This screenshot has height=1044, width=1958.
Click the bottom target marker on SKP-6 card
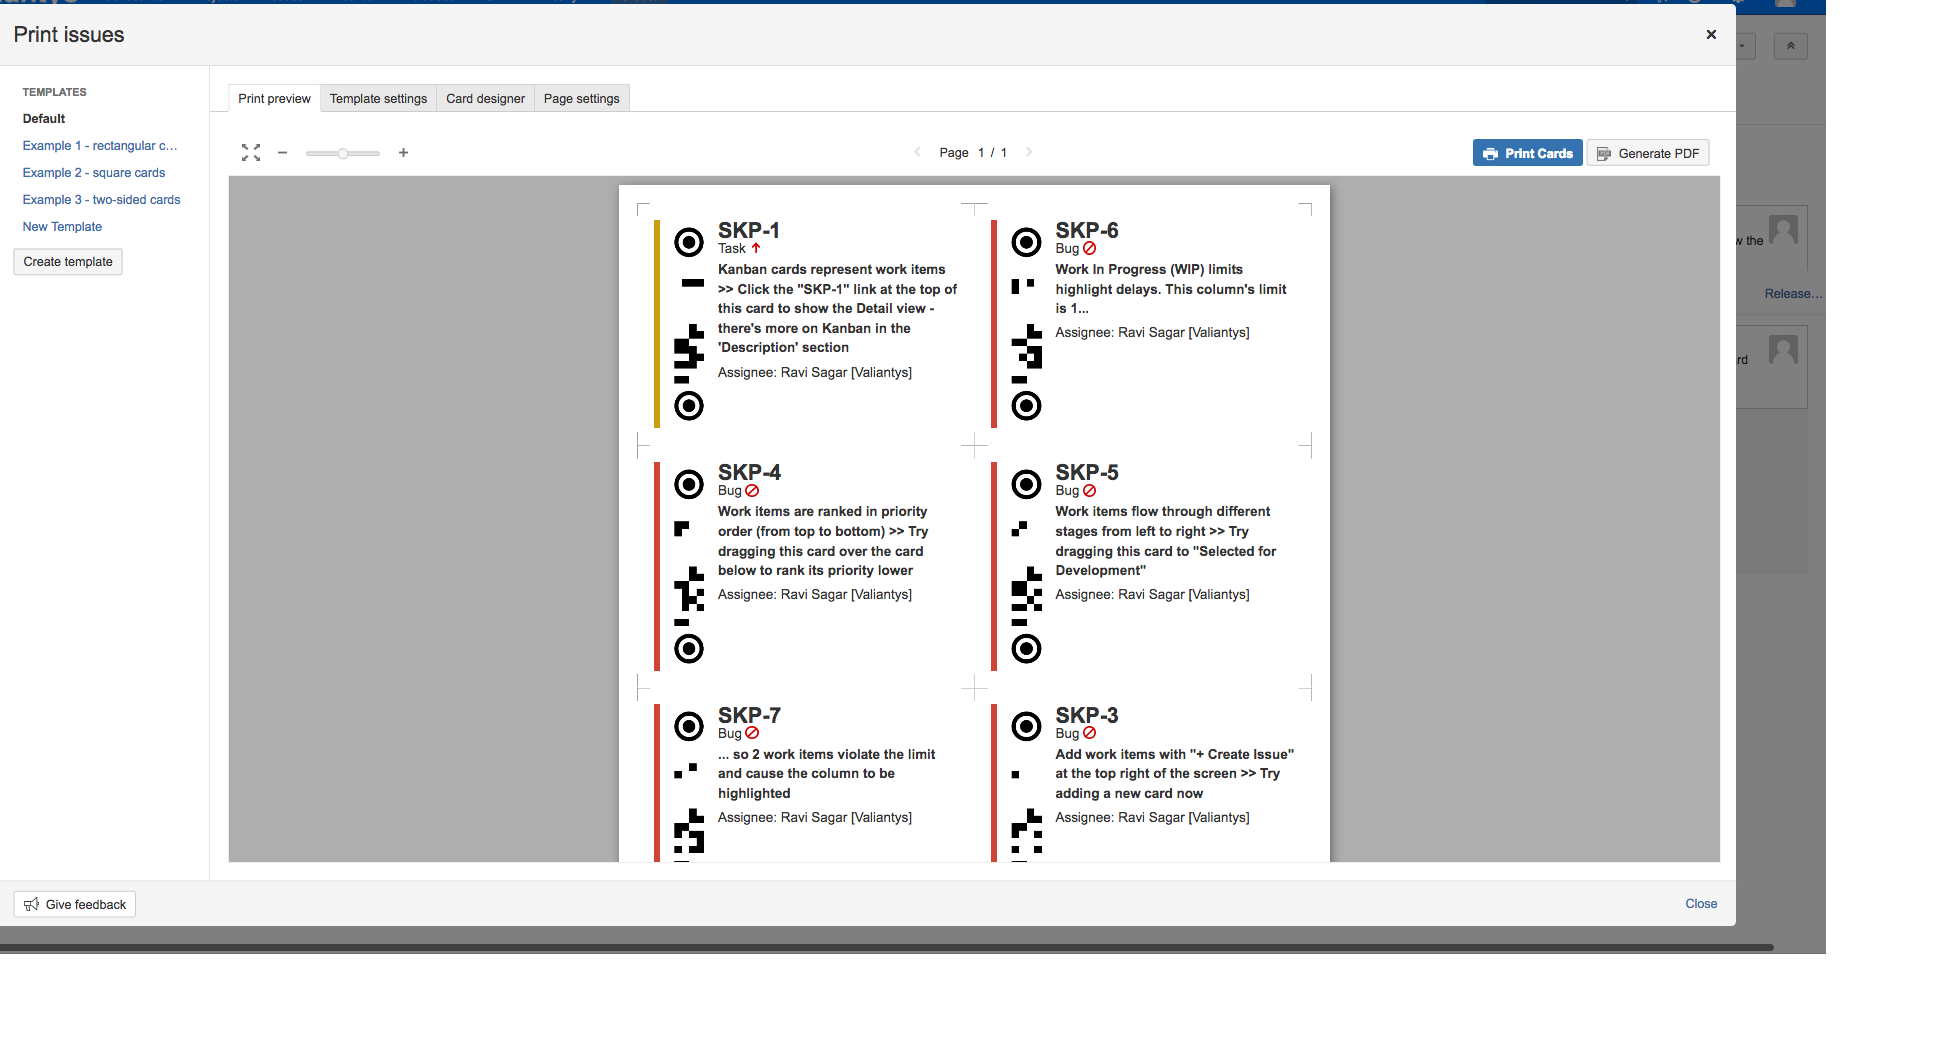pyautogui.click(x=1026, y=406)
